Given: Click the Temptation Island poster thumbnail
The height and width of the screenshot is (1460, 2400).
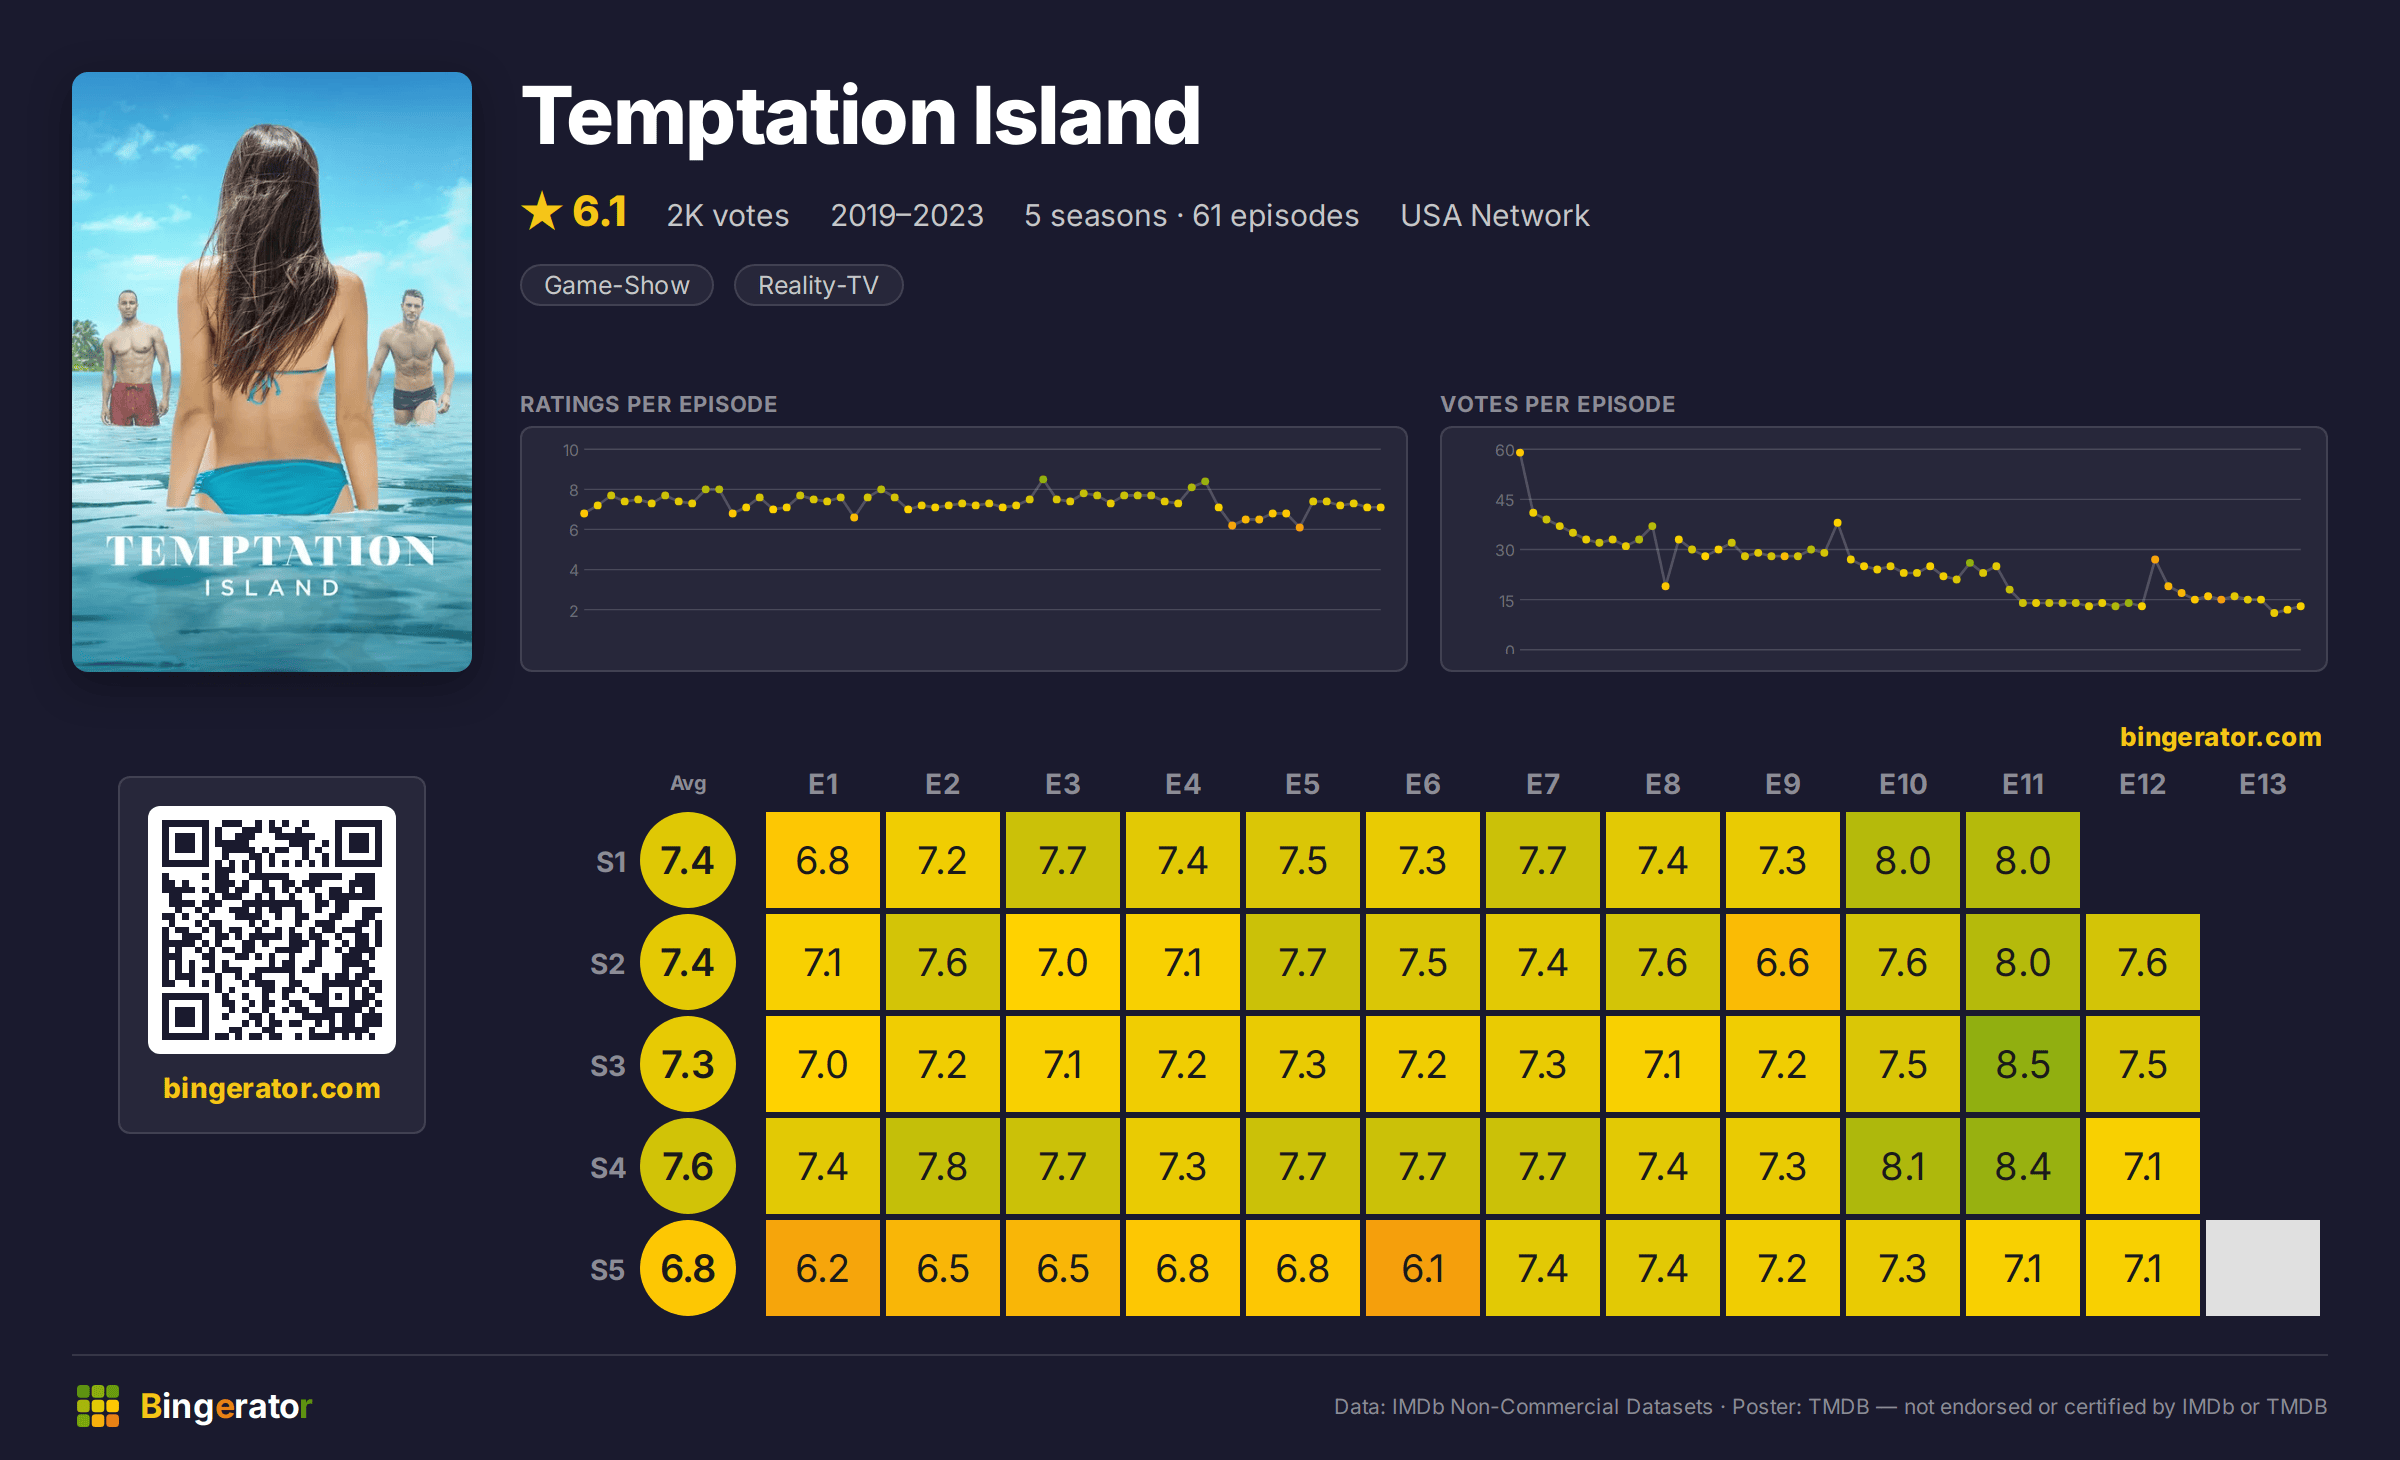Looking at the screenshot, I should pos(272,372).
